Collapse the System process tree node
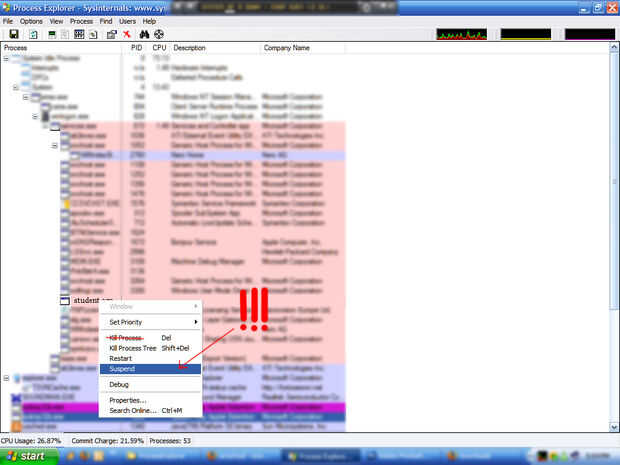This screenshot has width=620, height=465. pyautogui.click(x=16, y=87)
